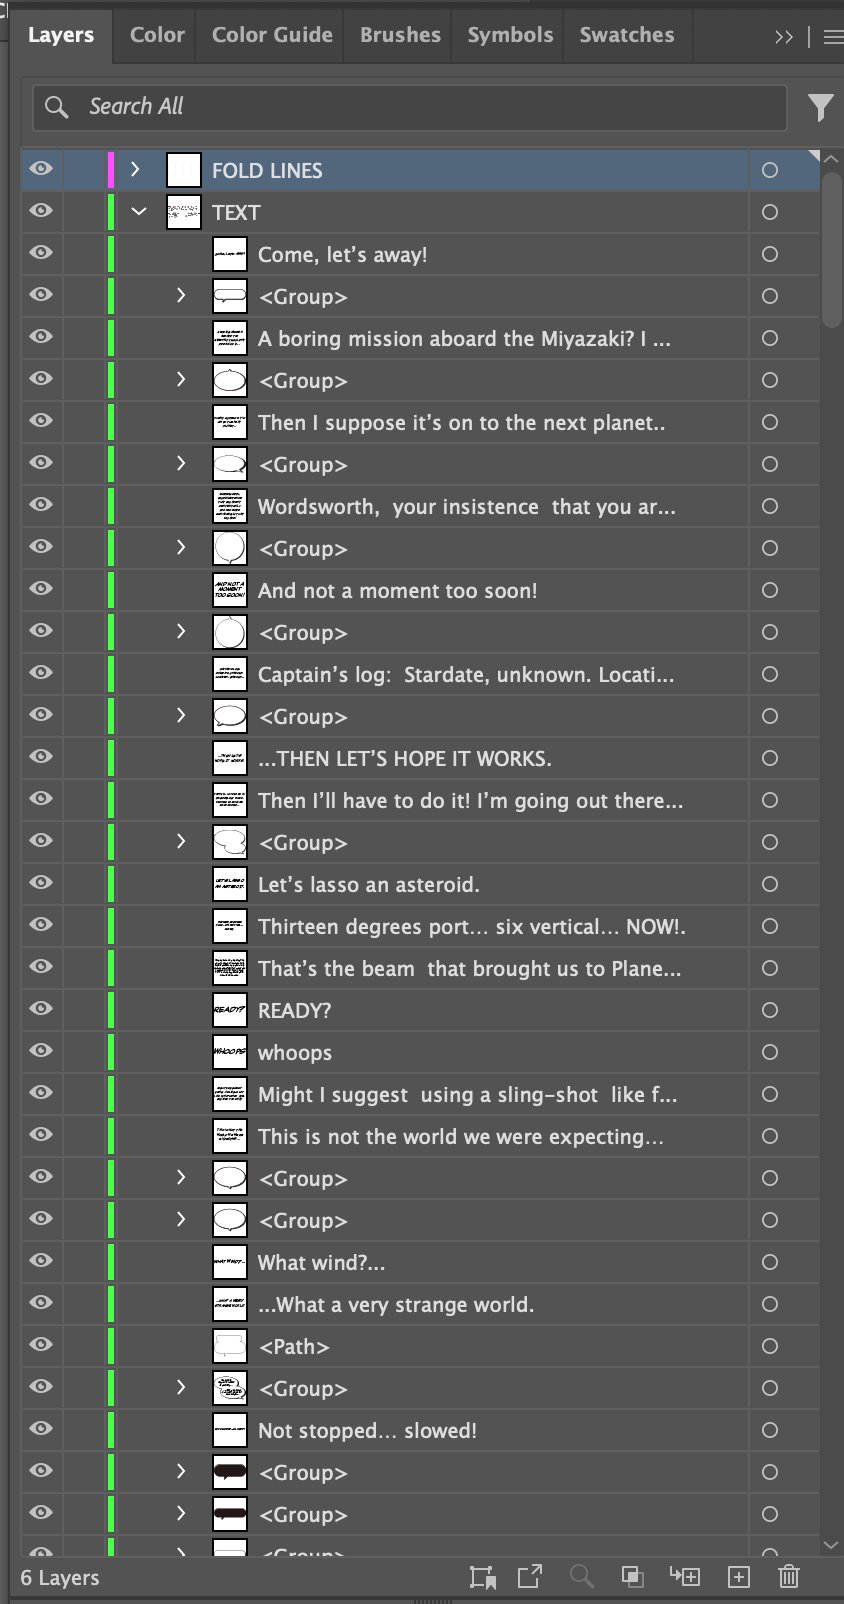
Task: Hide the FOLD LINES layer
Action: (41, 169)
